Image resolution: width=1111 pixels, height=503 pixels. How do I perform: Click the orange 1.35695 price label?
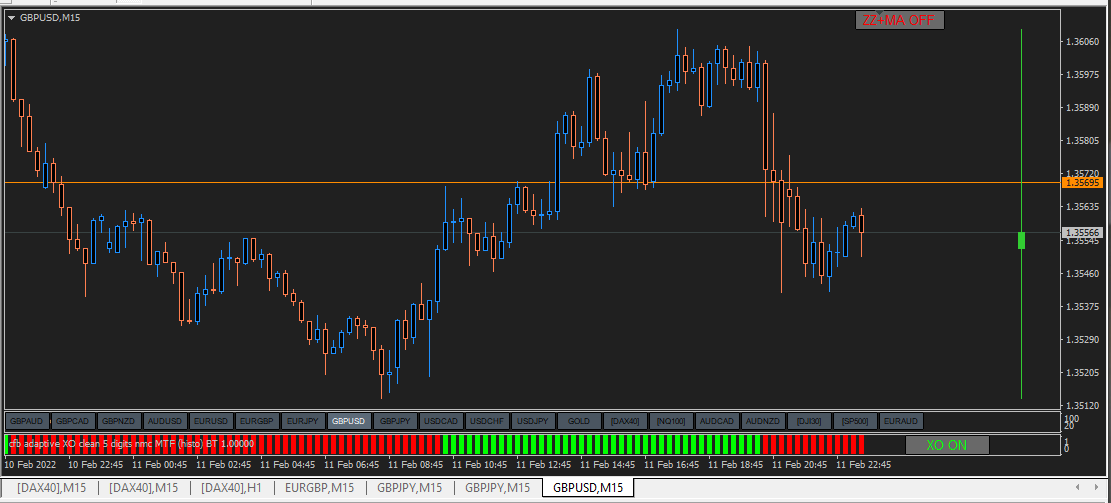[x=1082, y=183]
